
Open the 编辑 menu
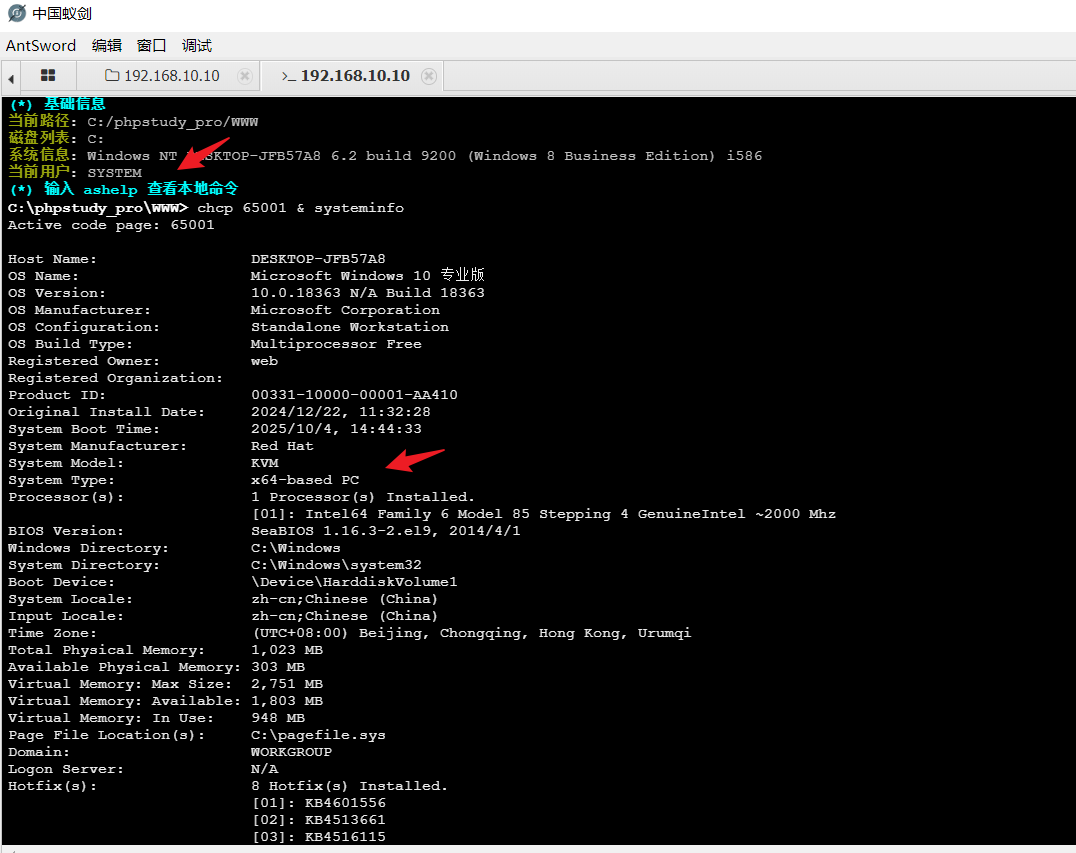point(106,45)
